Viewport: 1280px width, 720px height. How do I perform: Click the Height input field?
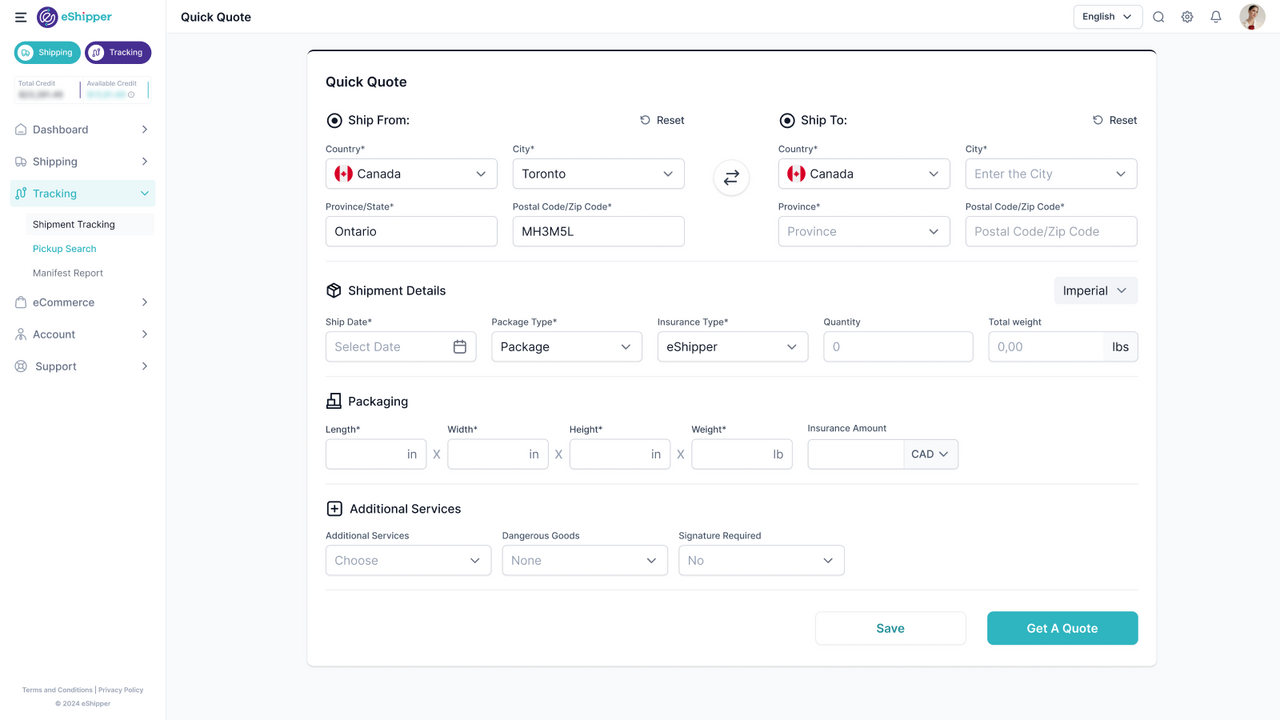(620, 454)
